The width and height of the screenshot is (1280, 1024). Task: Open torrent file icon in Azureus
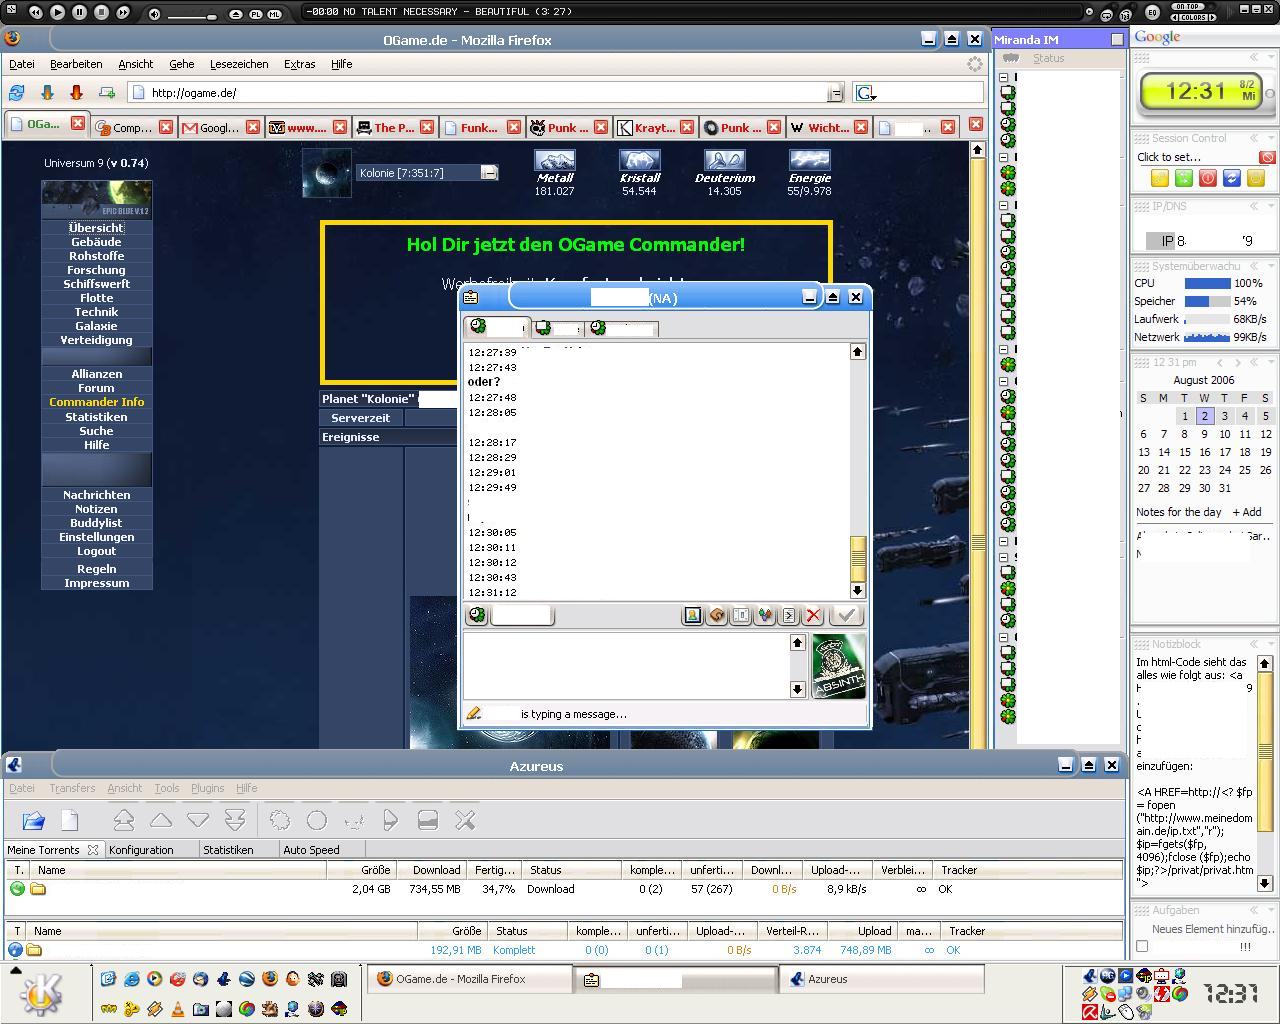(33, 821)
